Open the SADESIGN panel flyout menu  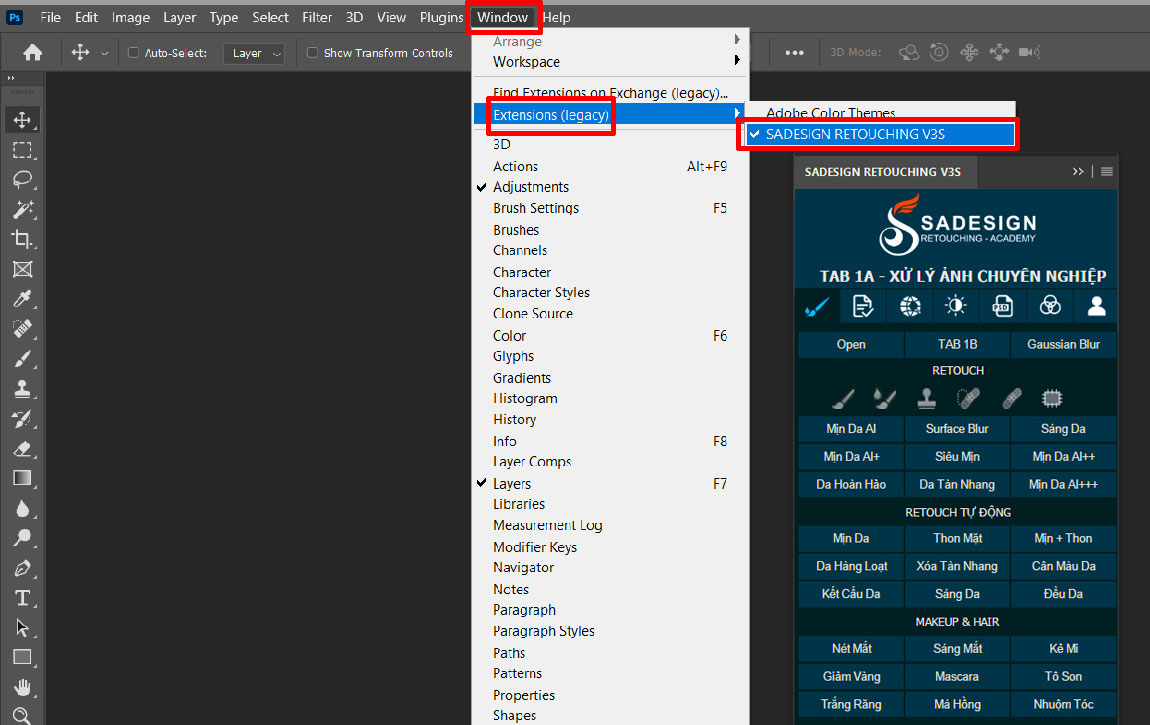(x=1107, y=172)
